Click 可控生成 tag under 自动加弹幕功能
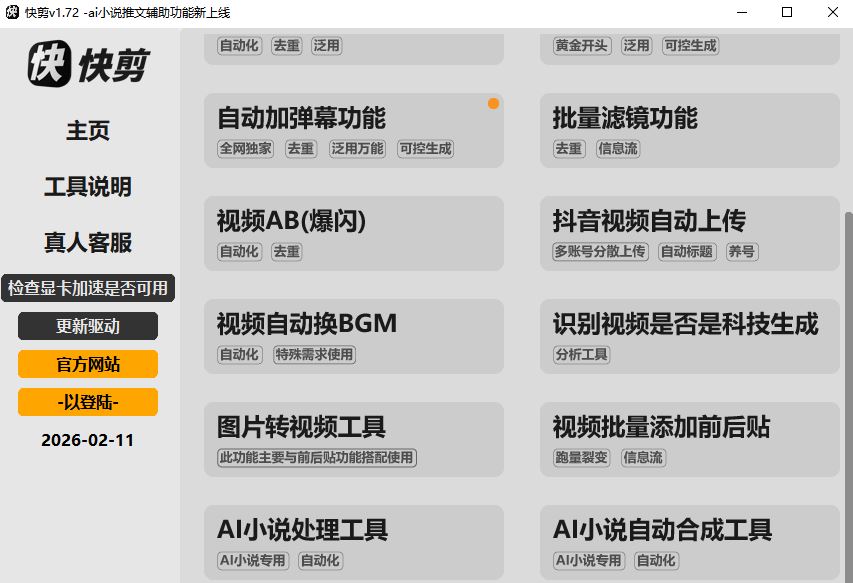This screenshot has height=583, width=853. click(425, 148)
